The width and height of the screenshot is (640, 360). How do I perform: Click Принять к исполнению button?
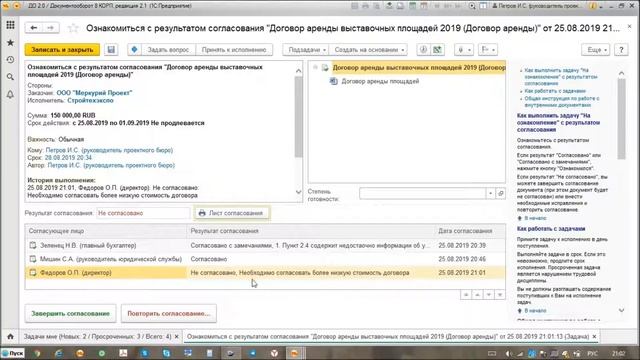coord(234,50)
